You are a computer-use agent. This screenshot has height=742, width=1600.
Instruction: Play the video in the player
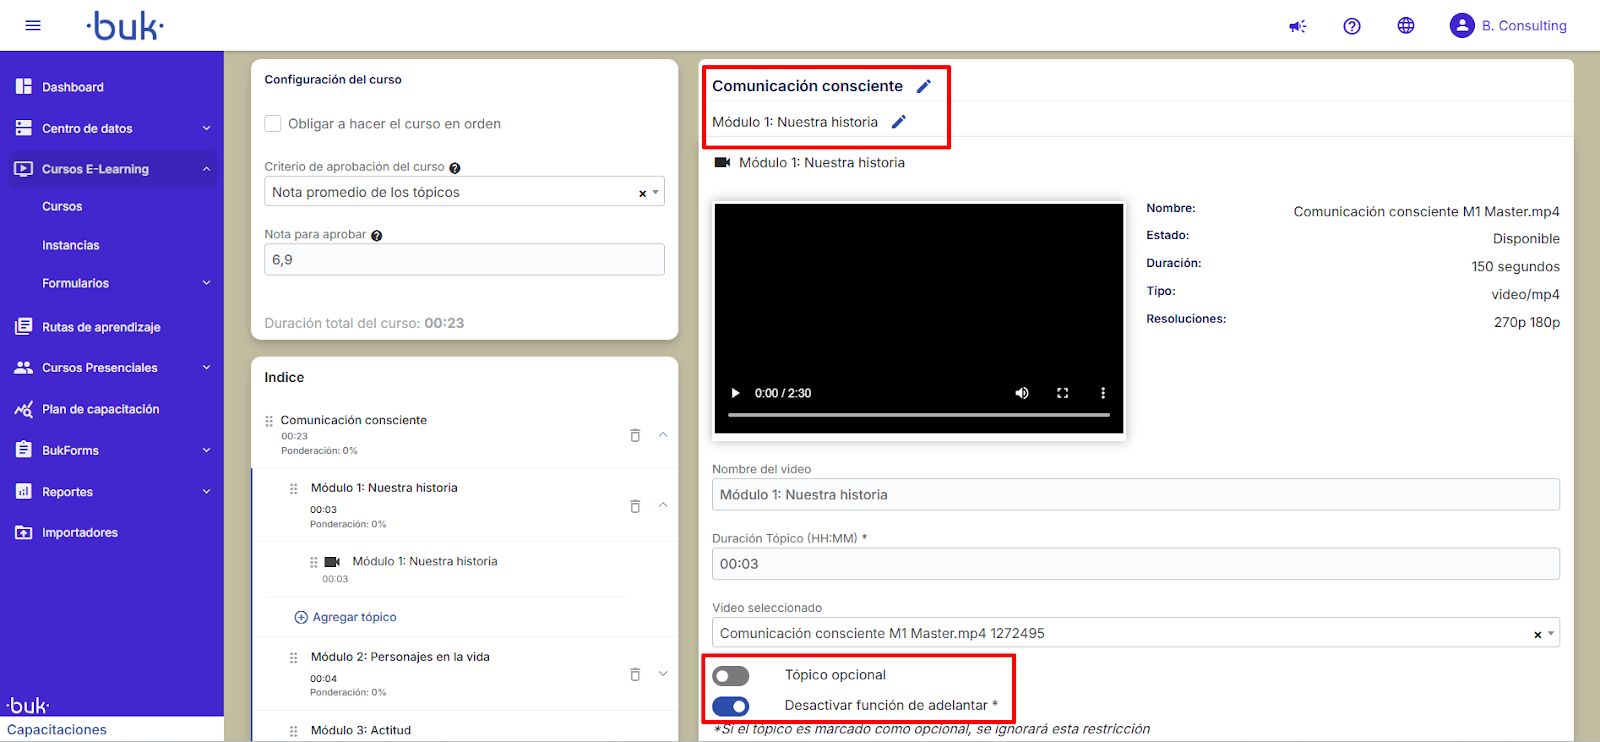coord(736,393)
